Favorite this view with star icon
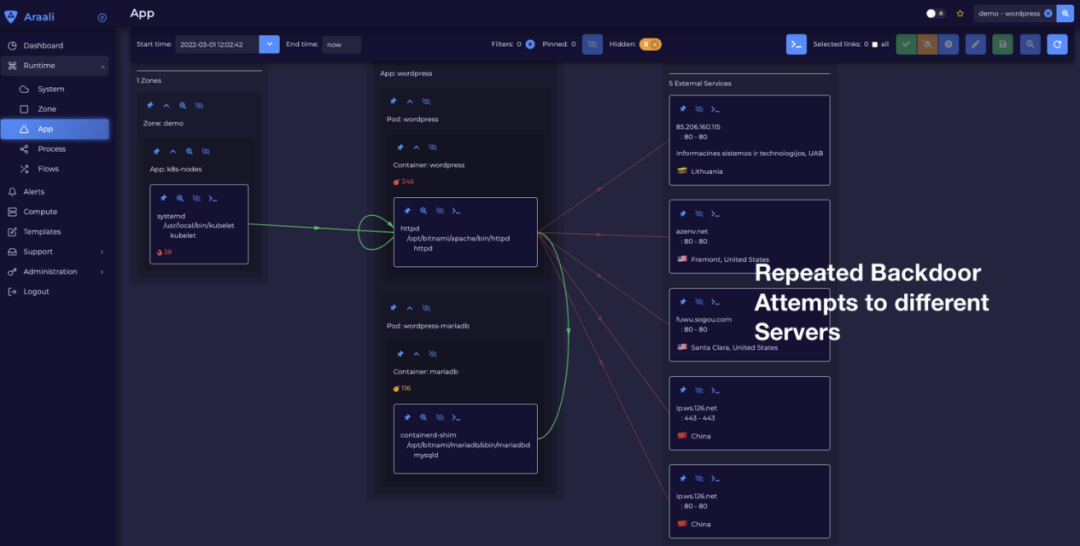 [x=960, y=13]
